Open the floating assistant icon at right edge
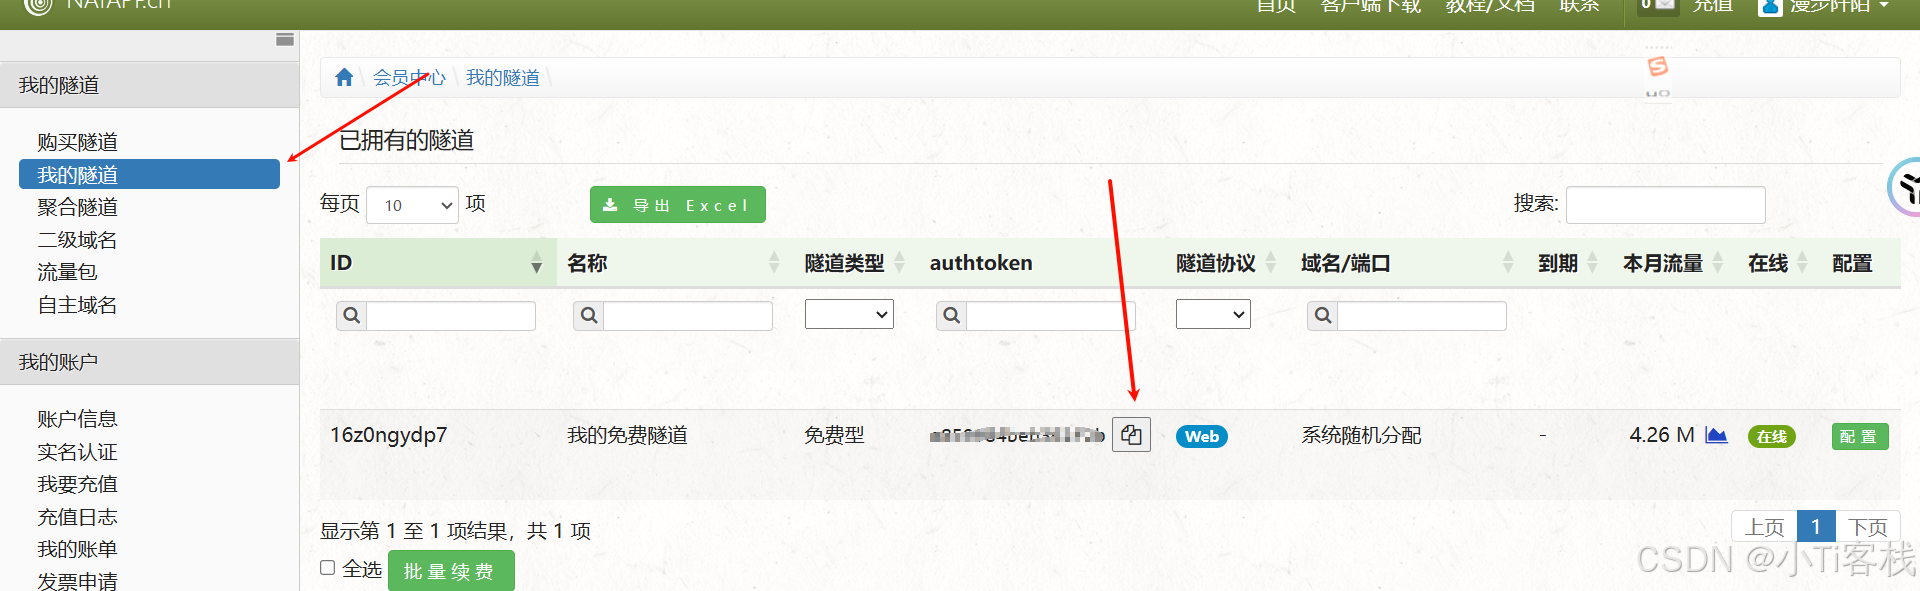Image resolution: width=1920 pixels, height=591 pixels. click(1905, 187)
